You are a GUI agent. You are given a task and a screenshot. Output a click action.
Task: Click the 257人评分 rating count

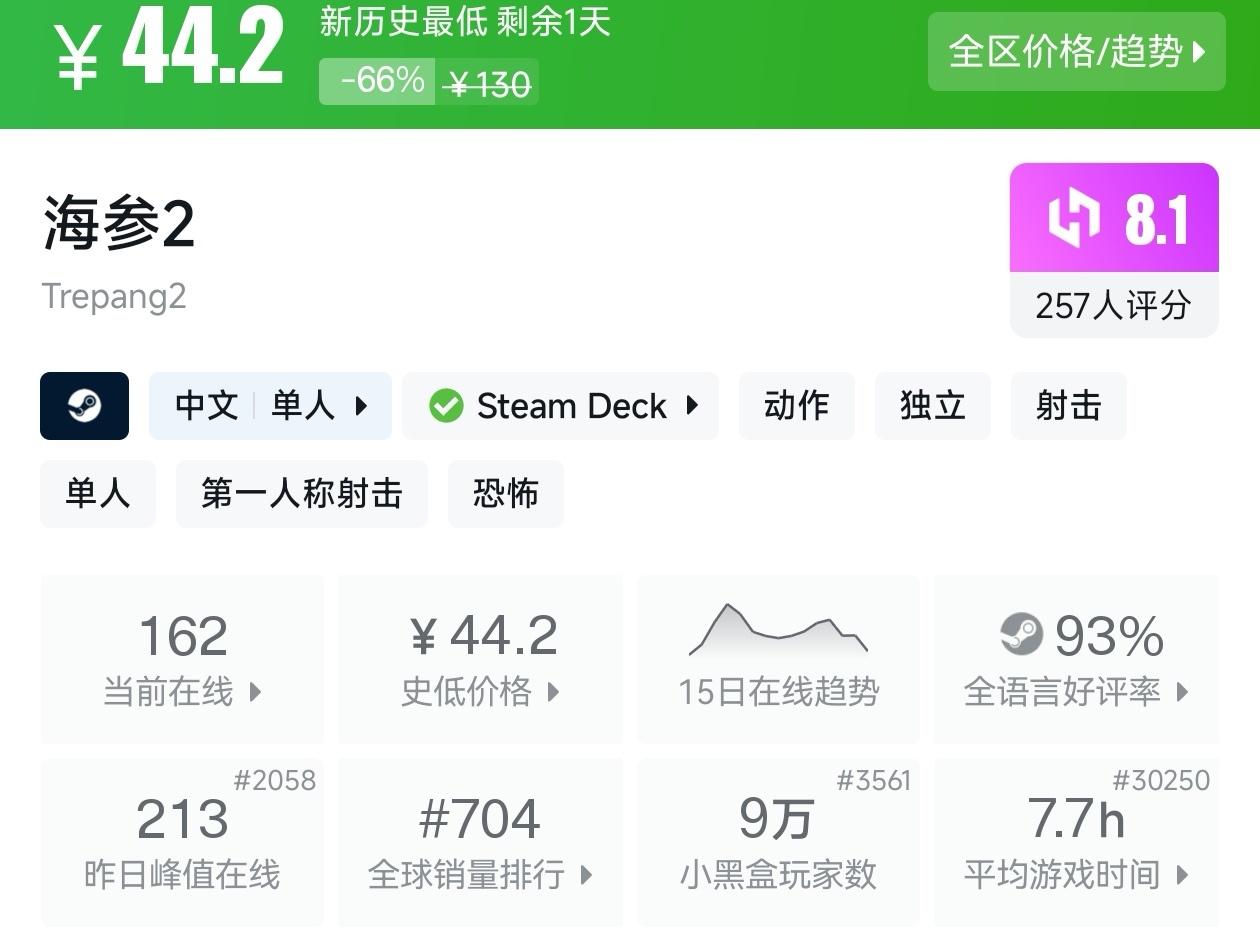(x=1113, y=306)
